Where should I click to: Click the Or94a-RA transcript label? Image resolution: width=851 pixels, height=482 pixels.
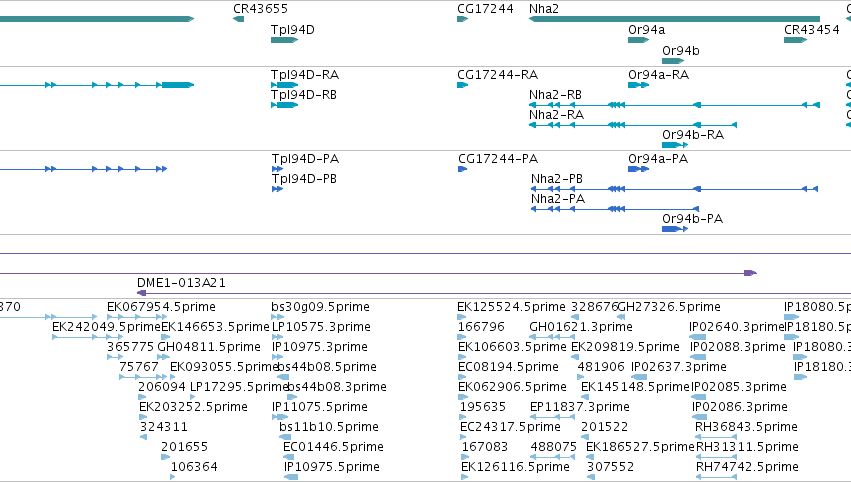coord(658,75)
